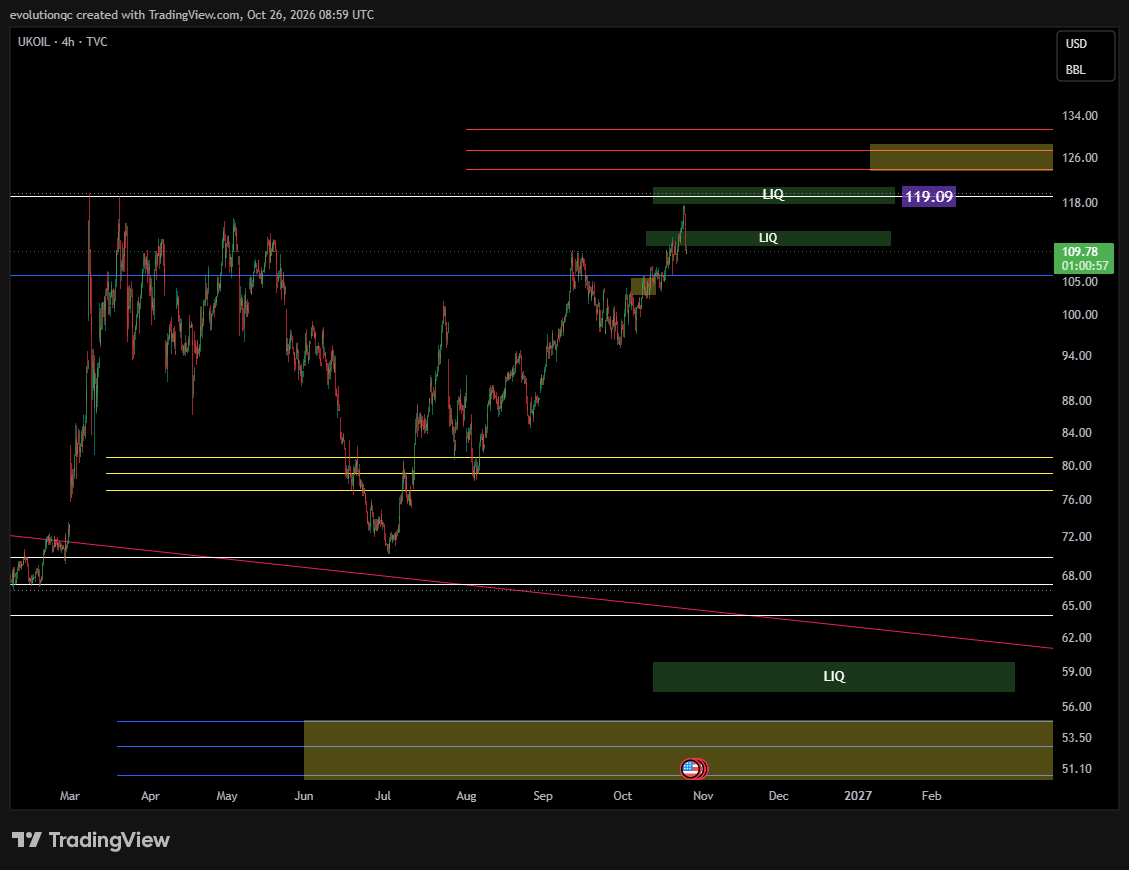Click the Aug label on time axis

point(466,796)
